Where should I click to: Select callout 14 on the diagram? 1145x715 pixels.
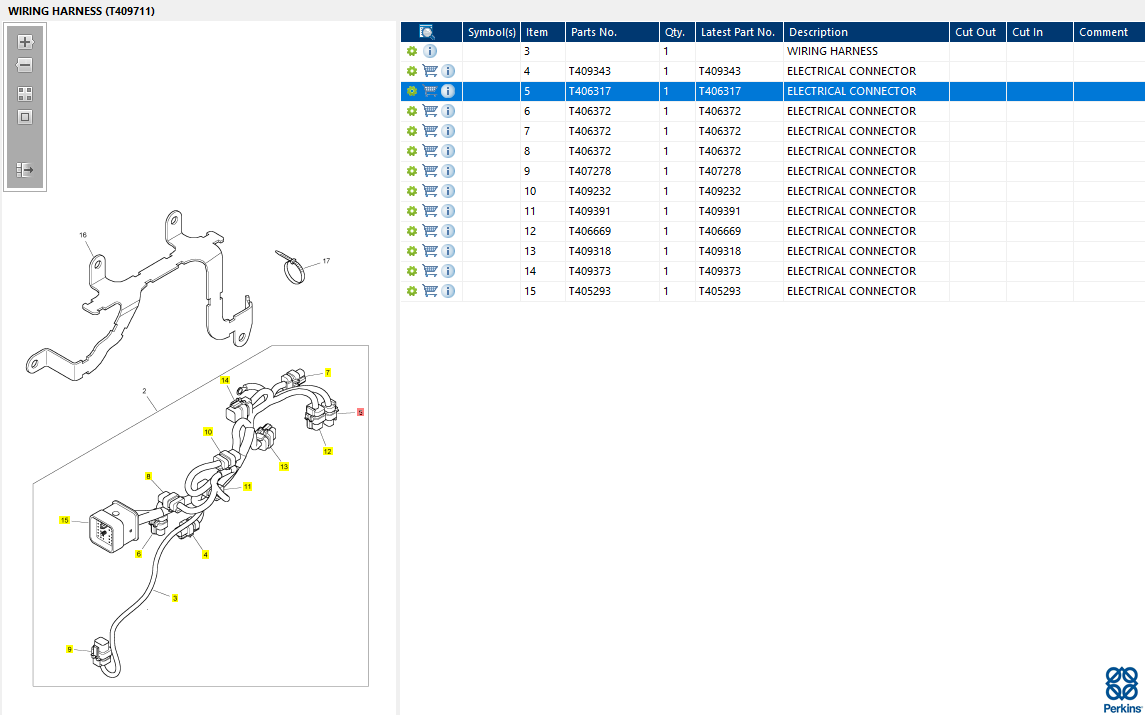click(x=225, y=380)
